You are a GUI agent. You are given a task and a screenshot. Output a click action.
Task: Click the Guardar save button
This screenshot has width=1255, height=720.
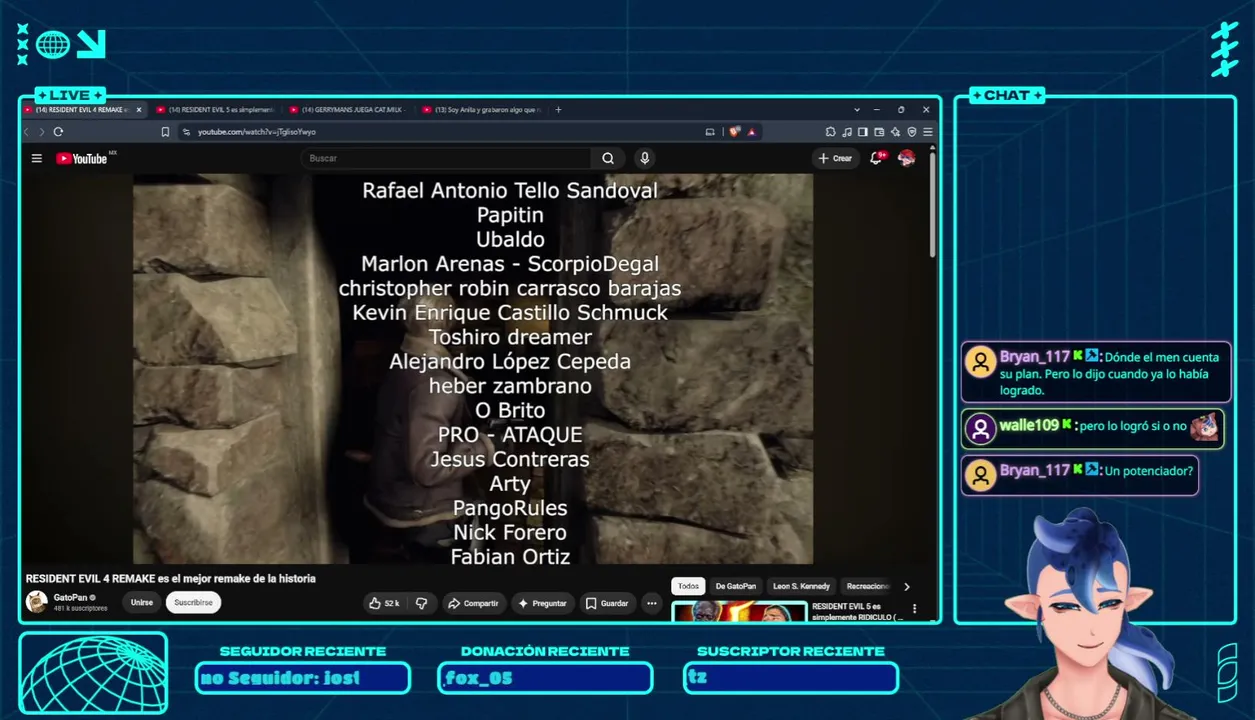coord(607,603)
